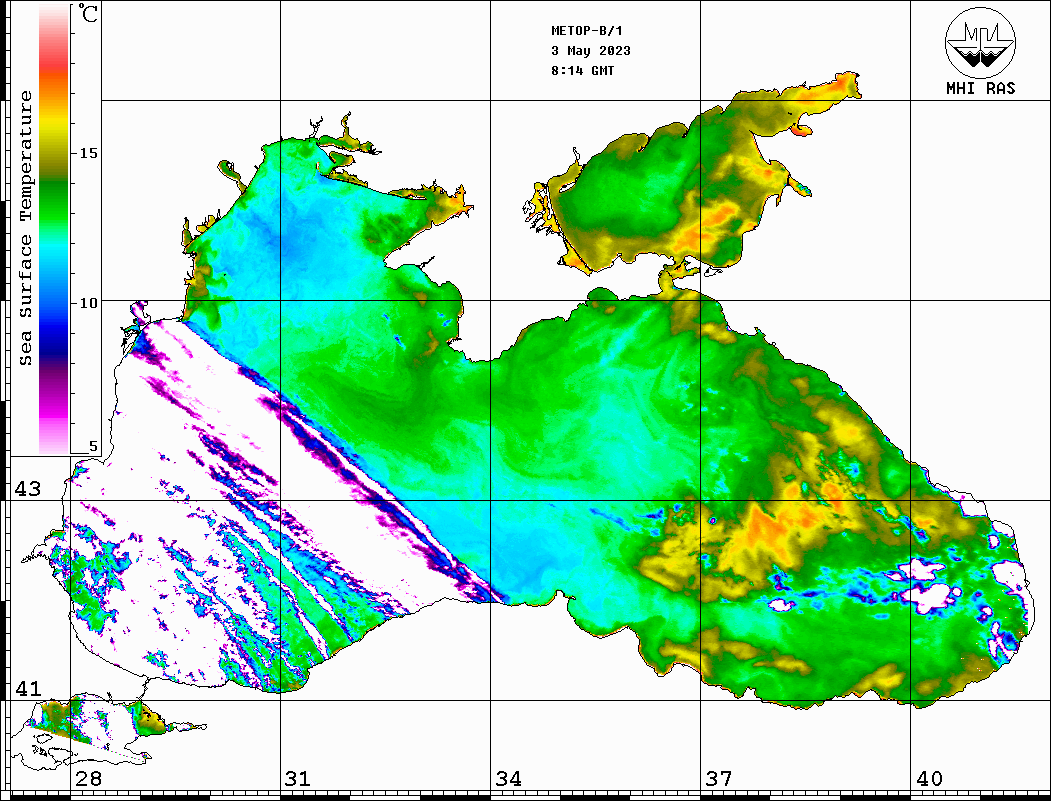Screen dimensions: 1051x801
Task: Click latitude label 43
Action: point(27,489)
